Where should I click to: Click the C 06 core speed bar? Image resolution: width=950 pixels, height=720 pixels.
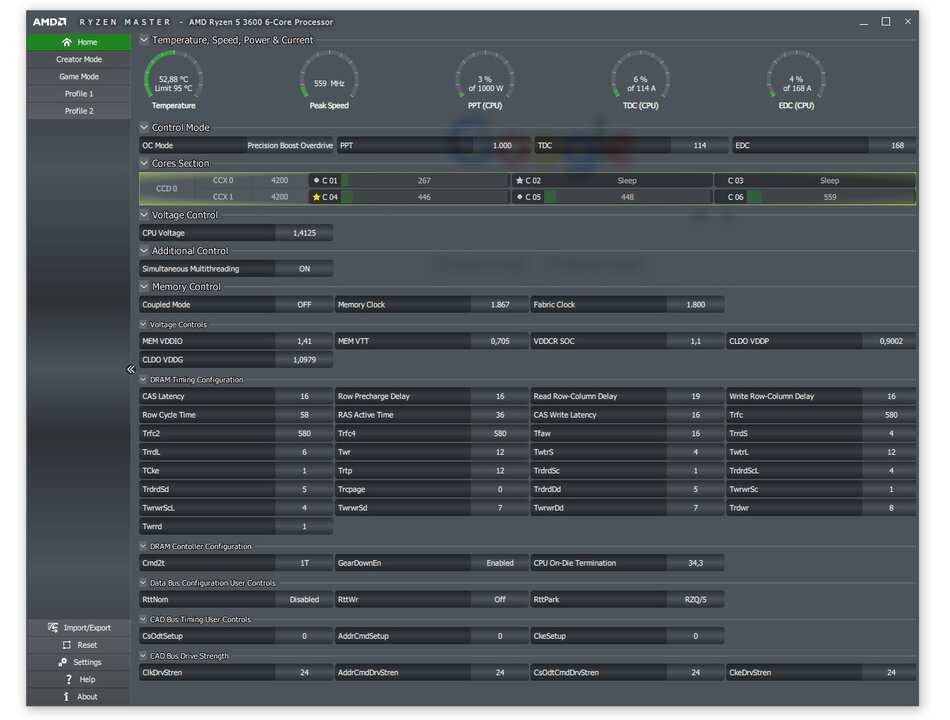click(x=830, y=197)
